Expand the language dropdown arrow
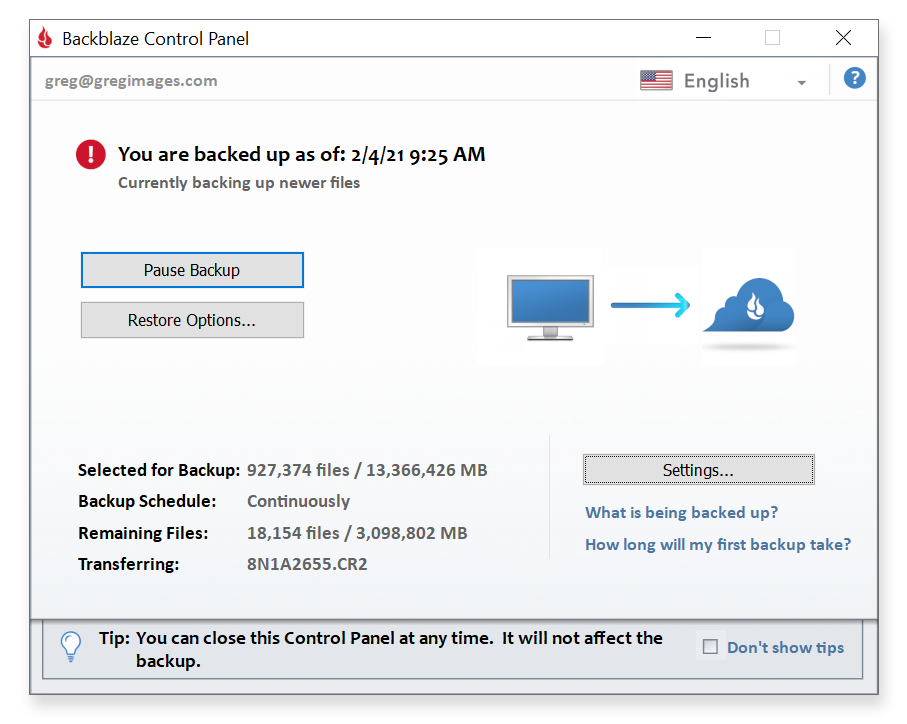The height and width of the screenshot is (724, 907). point(801,83)
